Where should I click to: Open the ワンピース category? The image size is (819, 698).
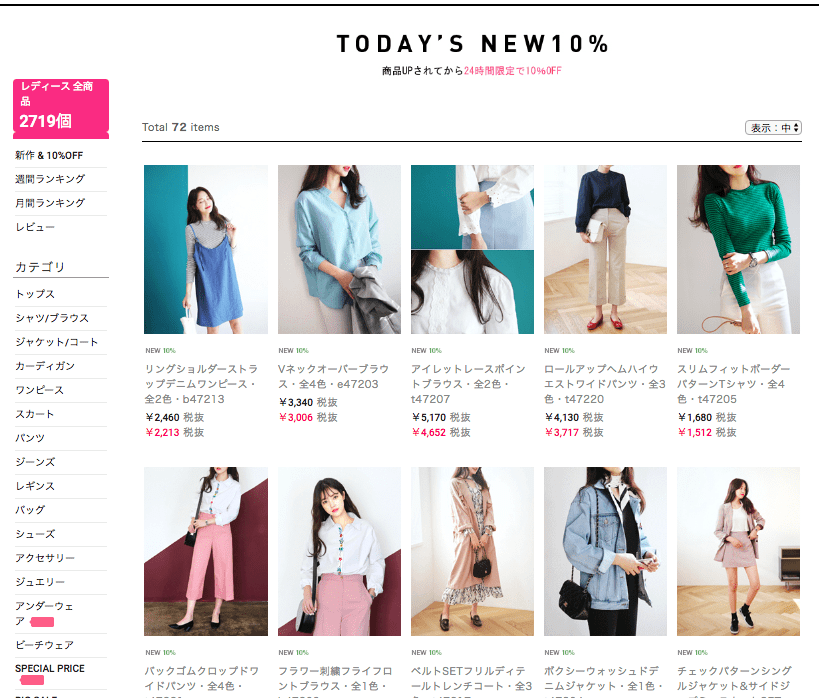point(40,390)
